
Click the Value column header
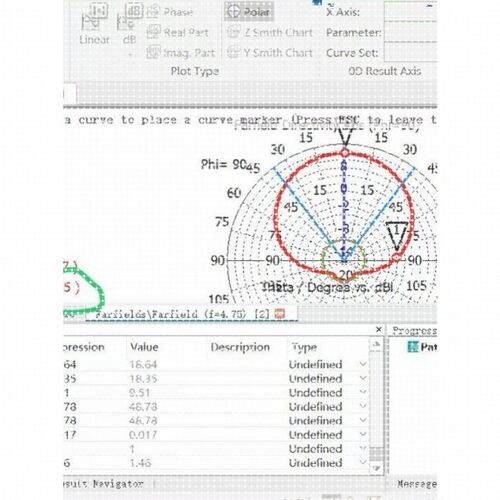144,347
